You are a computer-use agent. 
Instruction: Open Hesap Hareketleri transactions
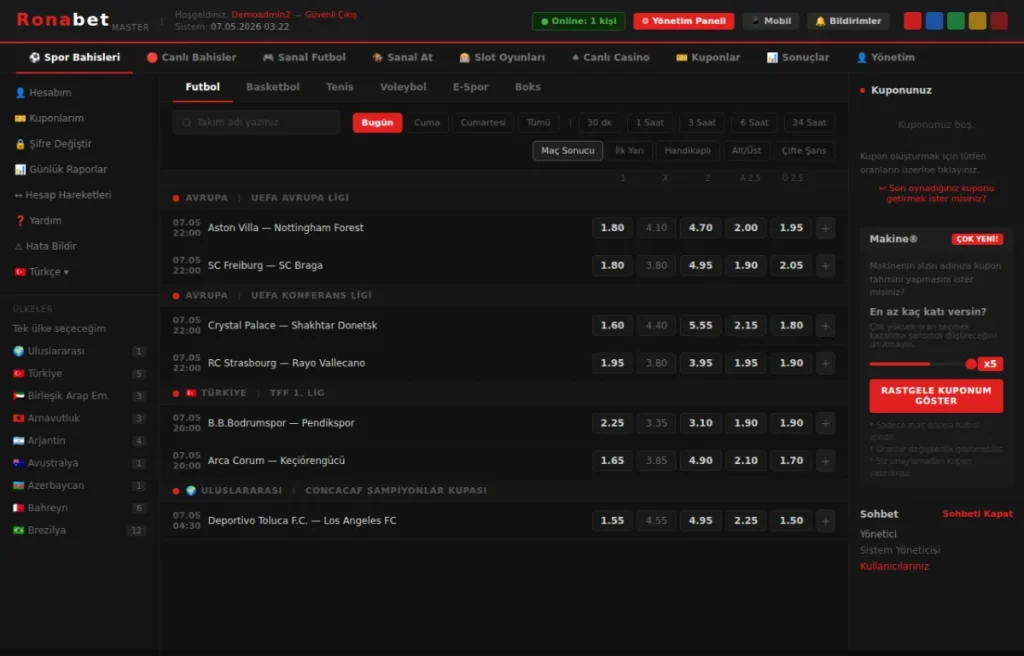pyautogui.click(x=63, y=195)
